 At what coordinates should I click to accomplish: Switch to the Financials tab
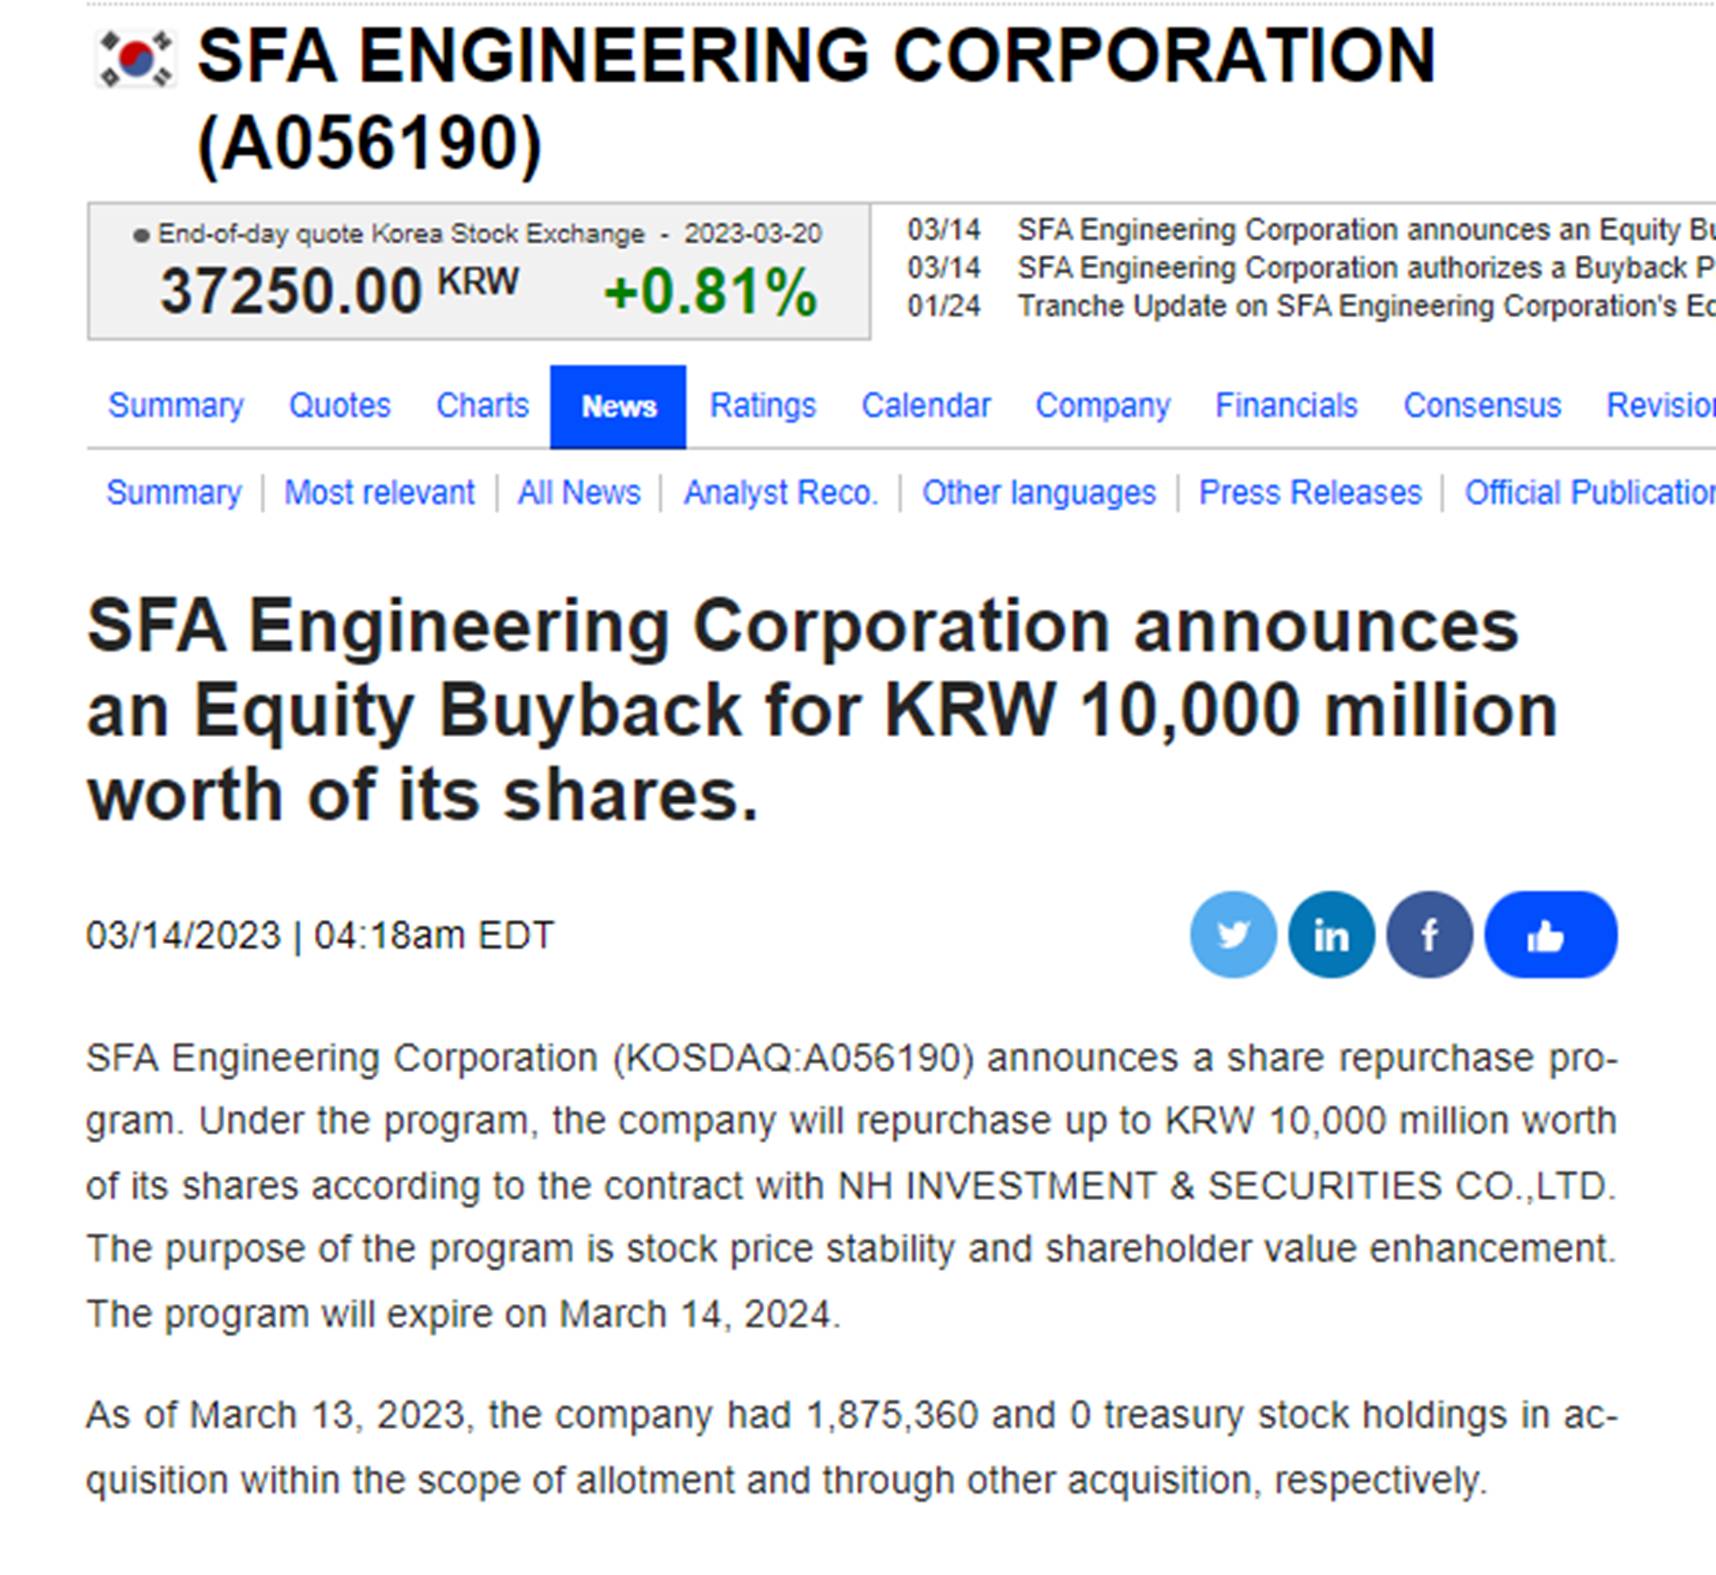coord(1287,406)
